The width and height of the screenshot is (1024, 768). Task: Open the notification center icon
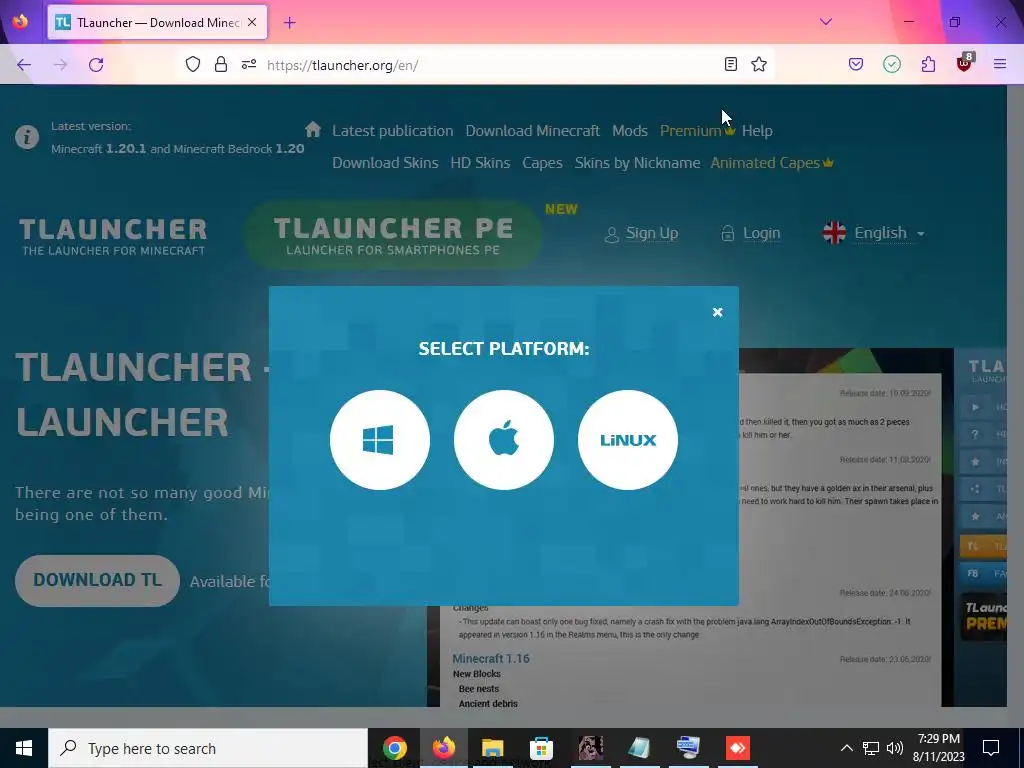tap(991, 748)
